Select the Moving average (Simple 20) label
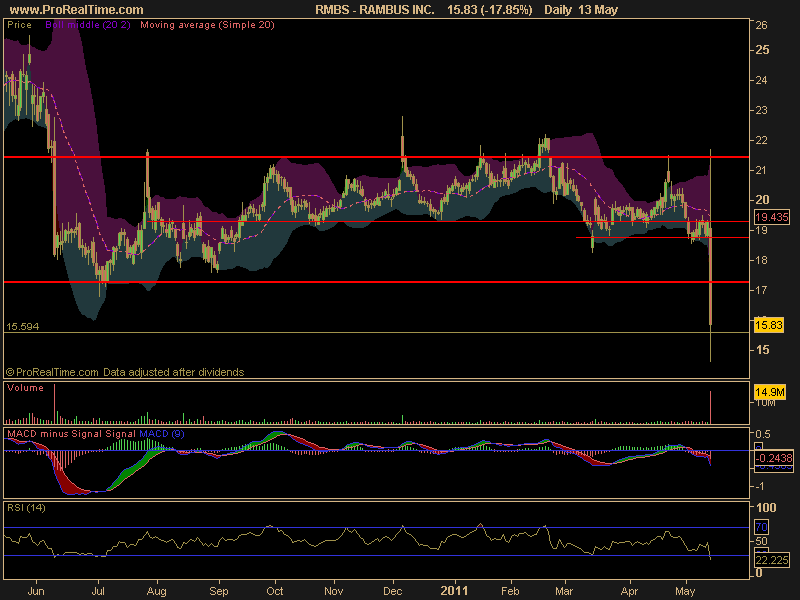The image size is (800, 600). pyautogui.click(x=207, y=24)
